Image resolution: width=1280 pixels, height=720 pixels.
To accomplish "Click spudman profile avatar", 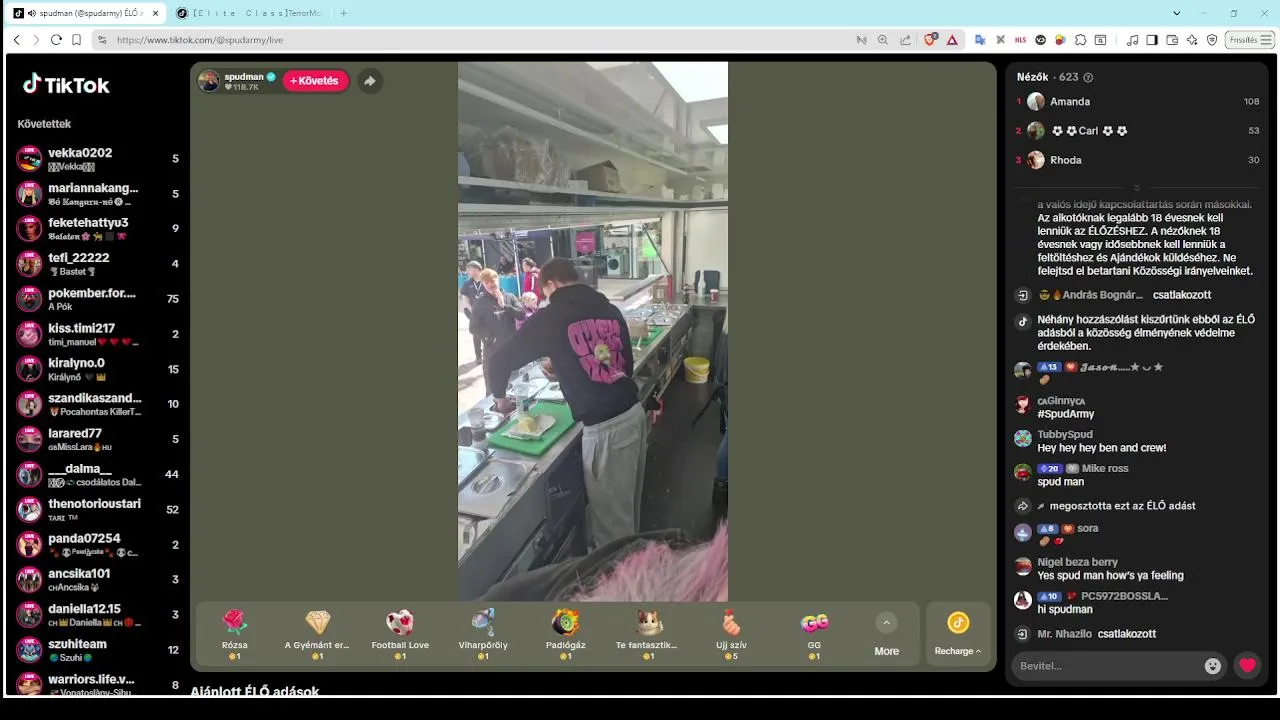I will [209, 81].
